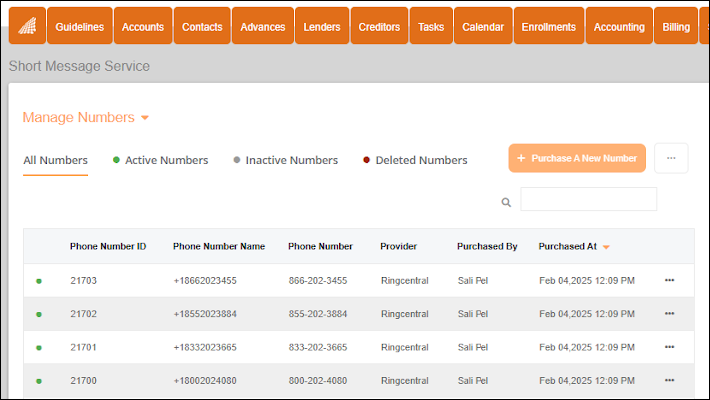Viewport: 710px width, 400px height.
Task: Click number name +18552023884
Action: tap(205, 313)
